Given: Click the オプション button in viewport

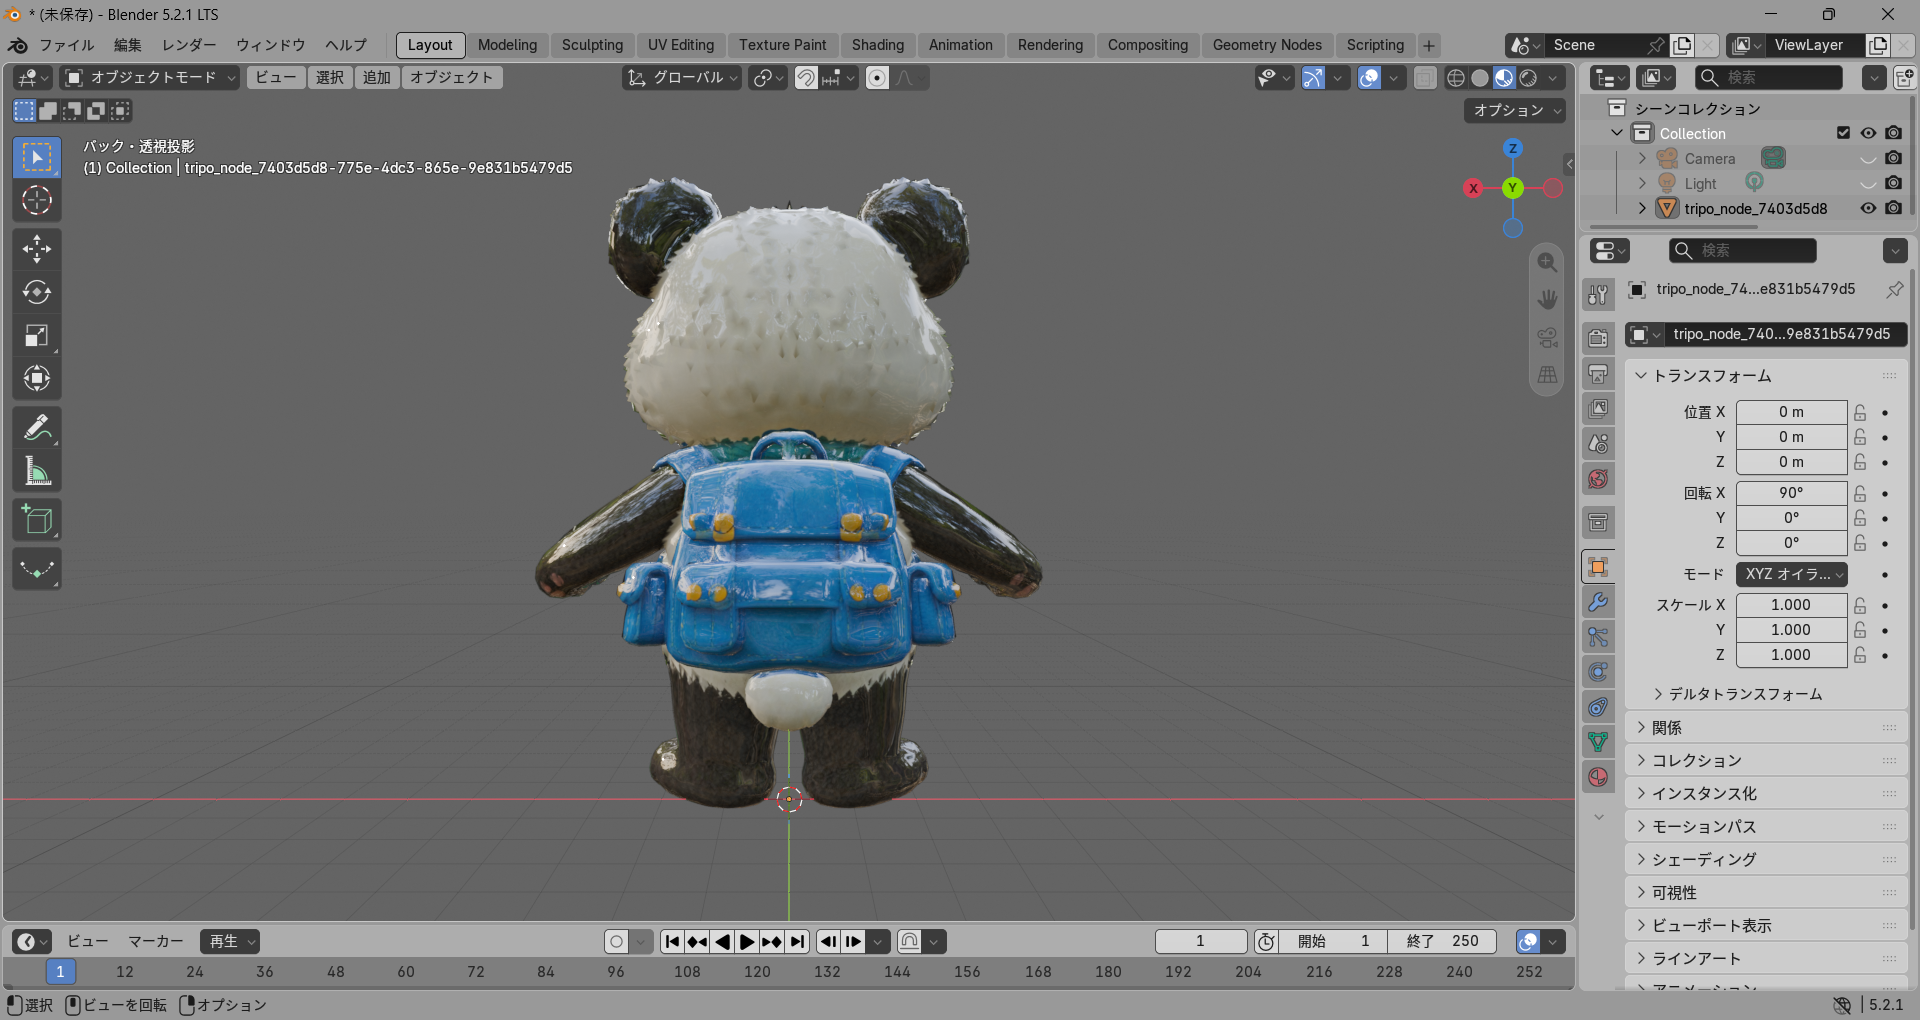Looking at the screenshot, I should [x=1515, y=110].
